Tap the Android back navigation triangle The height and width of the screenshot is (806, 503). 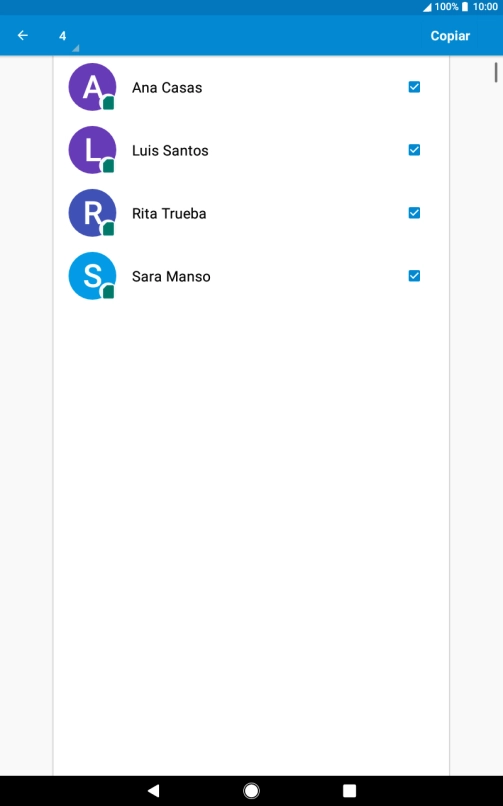pyautogui.click(x=153, y=791)
